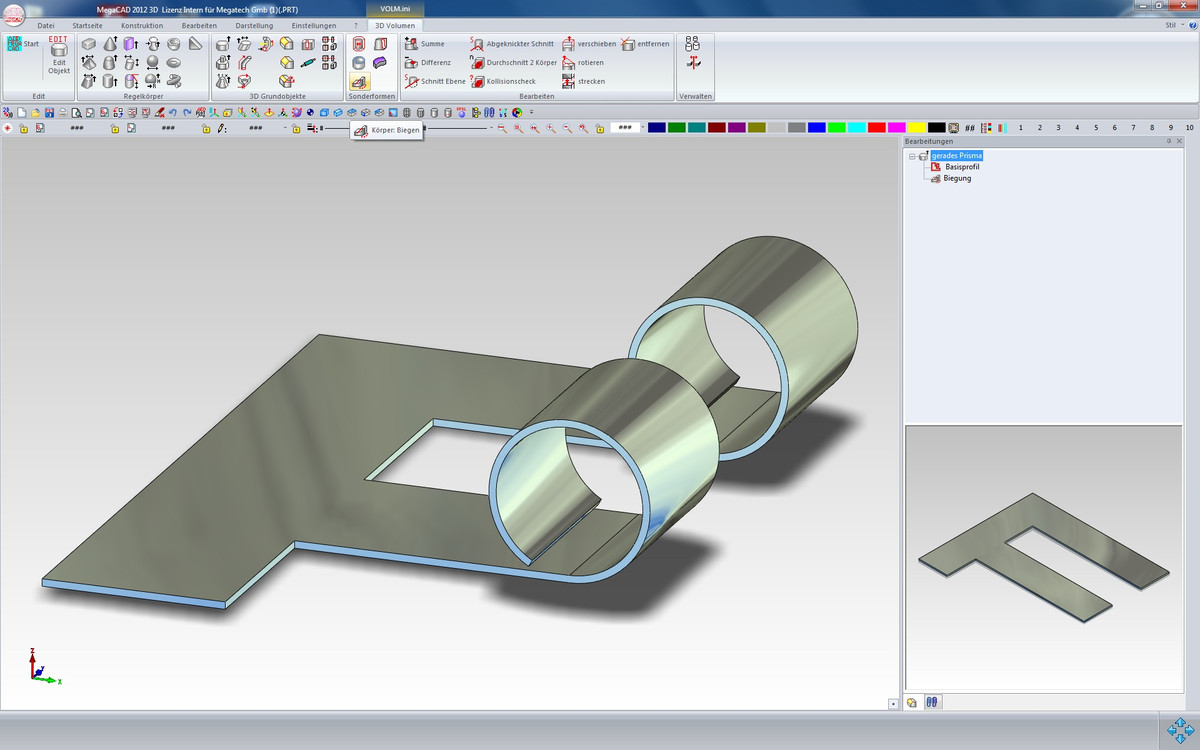Collapse the gerades Prisma tree node
Image resolution: width=1200 pixels, height=750 pixels.
click(x=912, y=156)
